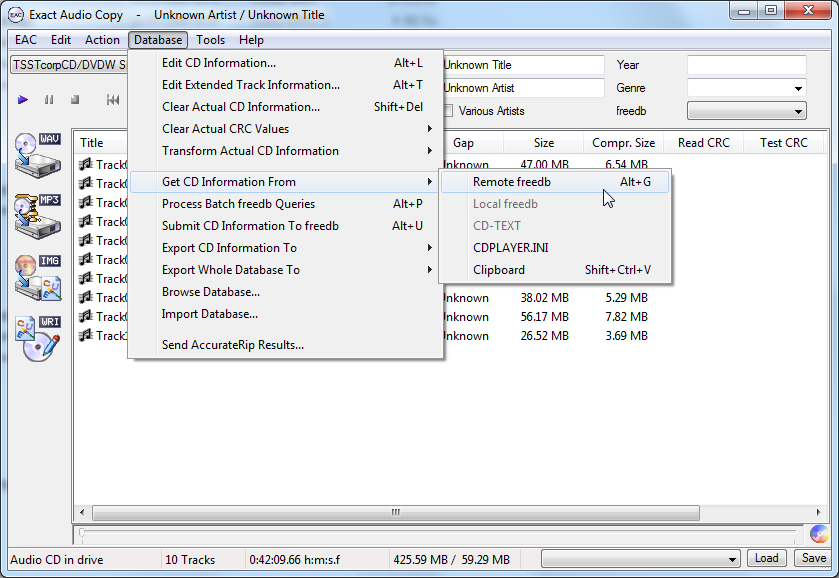Expand the freedb category dropdown
The width and height of the screenshot is (839, 578).
(x=746, y=111)
